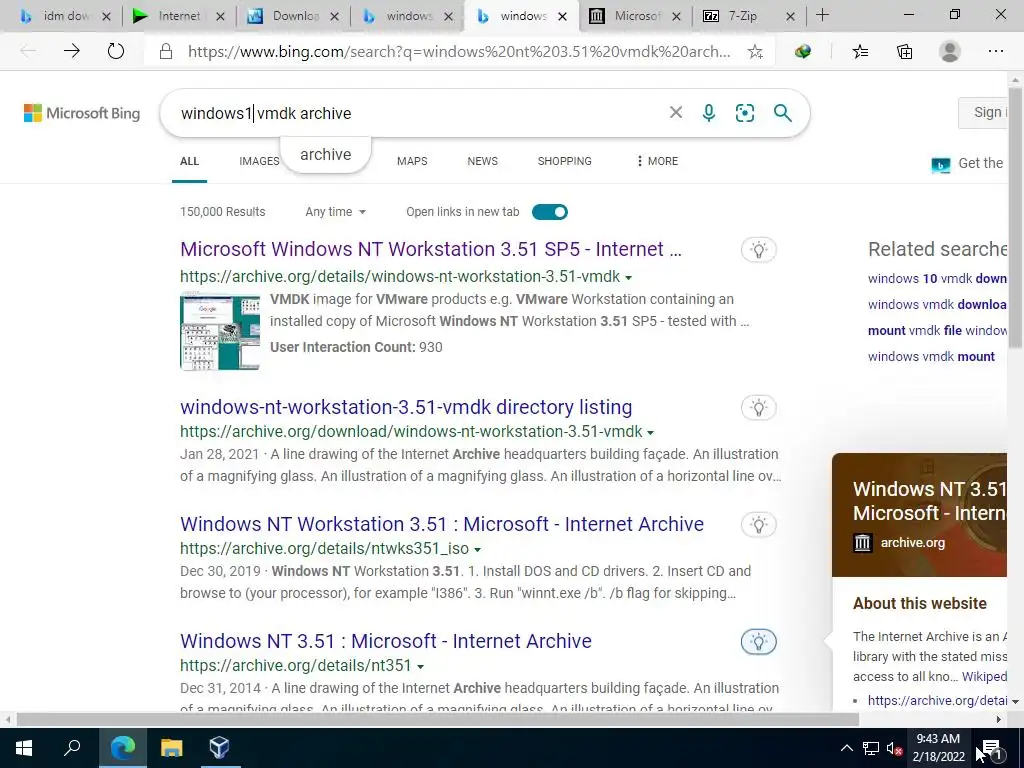
Task: Open the Edge settings and more menu
Action: 995,52
